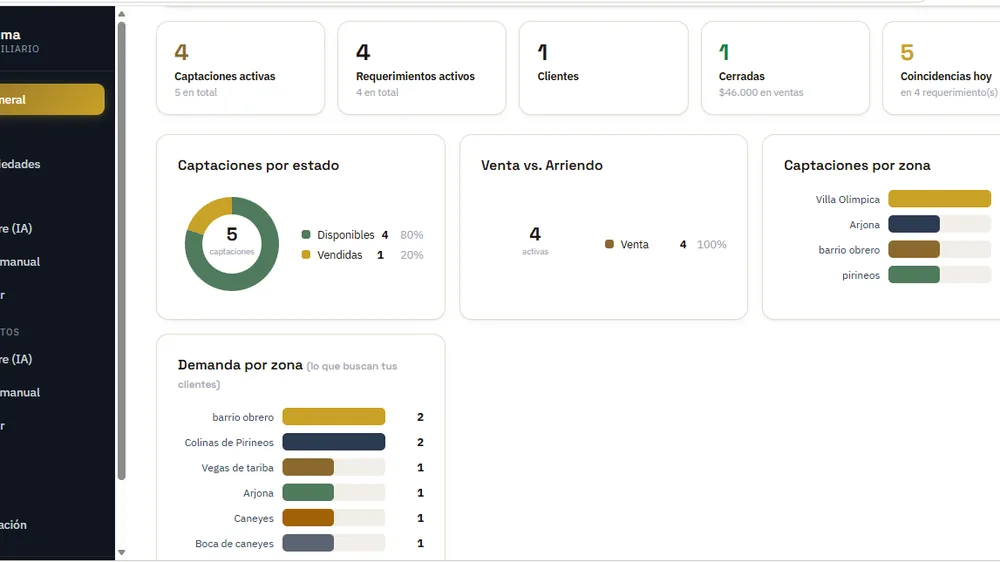Click the "Venta vs. Arriendo" heading
Image resolution: width=1000 pixels, height=562 pixels.
541,165
